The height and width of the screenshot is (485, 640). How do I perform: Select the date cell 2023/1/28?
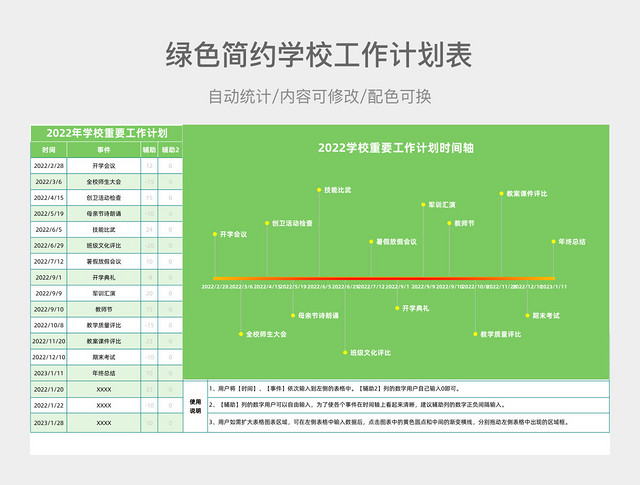click(x=49, y=423)
